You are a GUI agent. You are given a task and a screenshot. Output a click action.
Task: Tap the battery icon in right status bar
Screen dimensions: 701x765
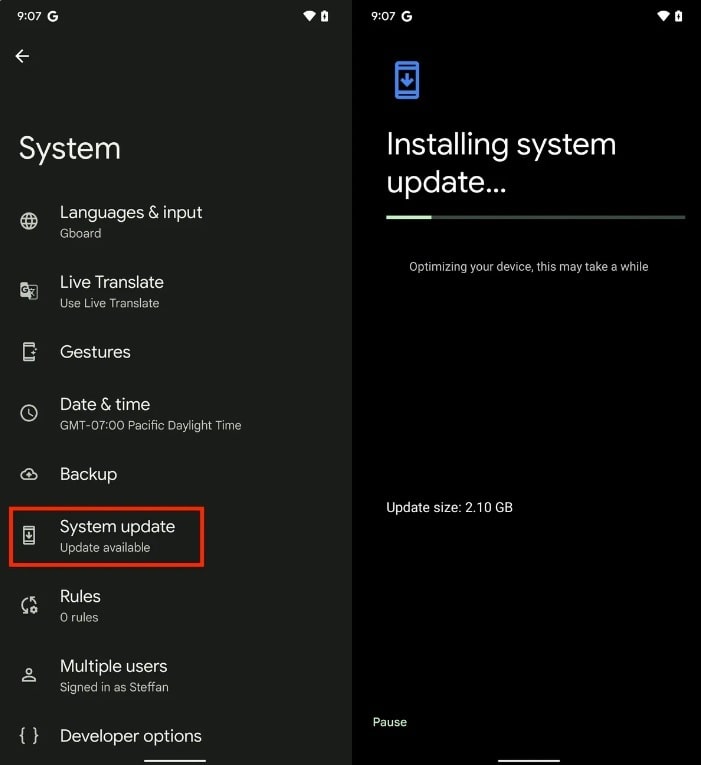point(679,16)
